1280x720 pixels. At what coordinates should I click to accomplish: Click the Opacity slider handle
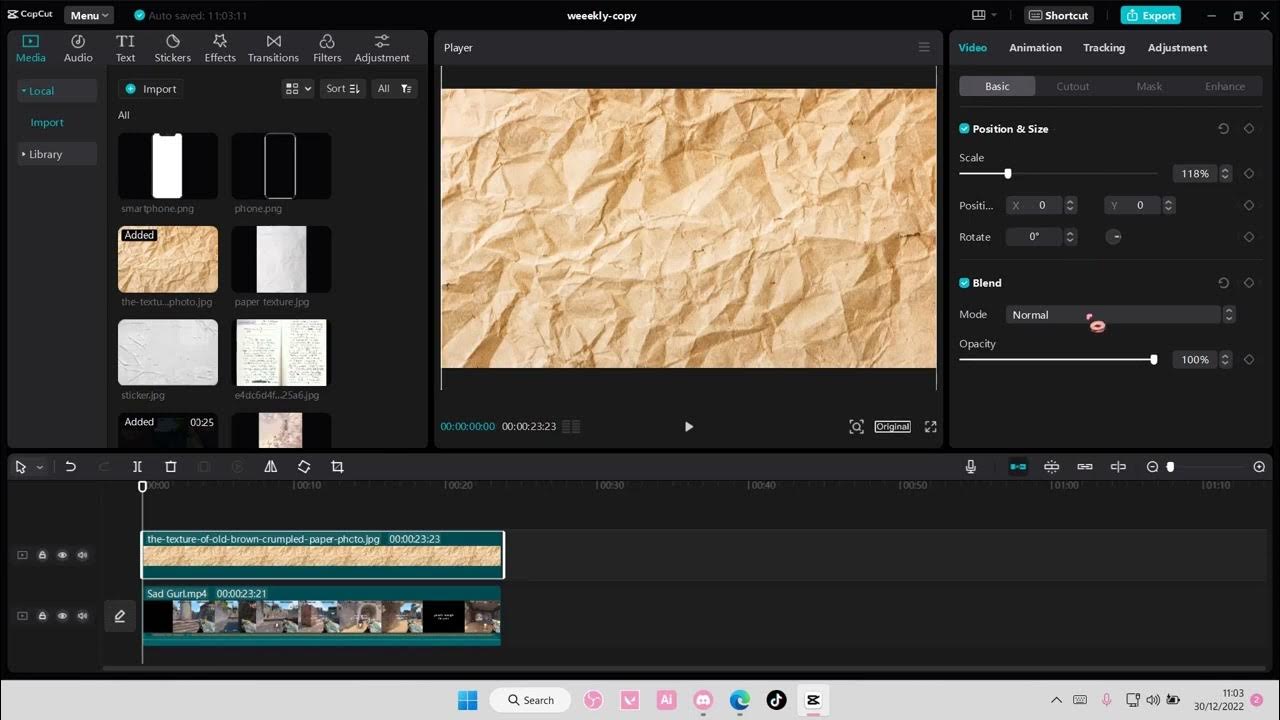click(1154, 359)
